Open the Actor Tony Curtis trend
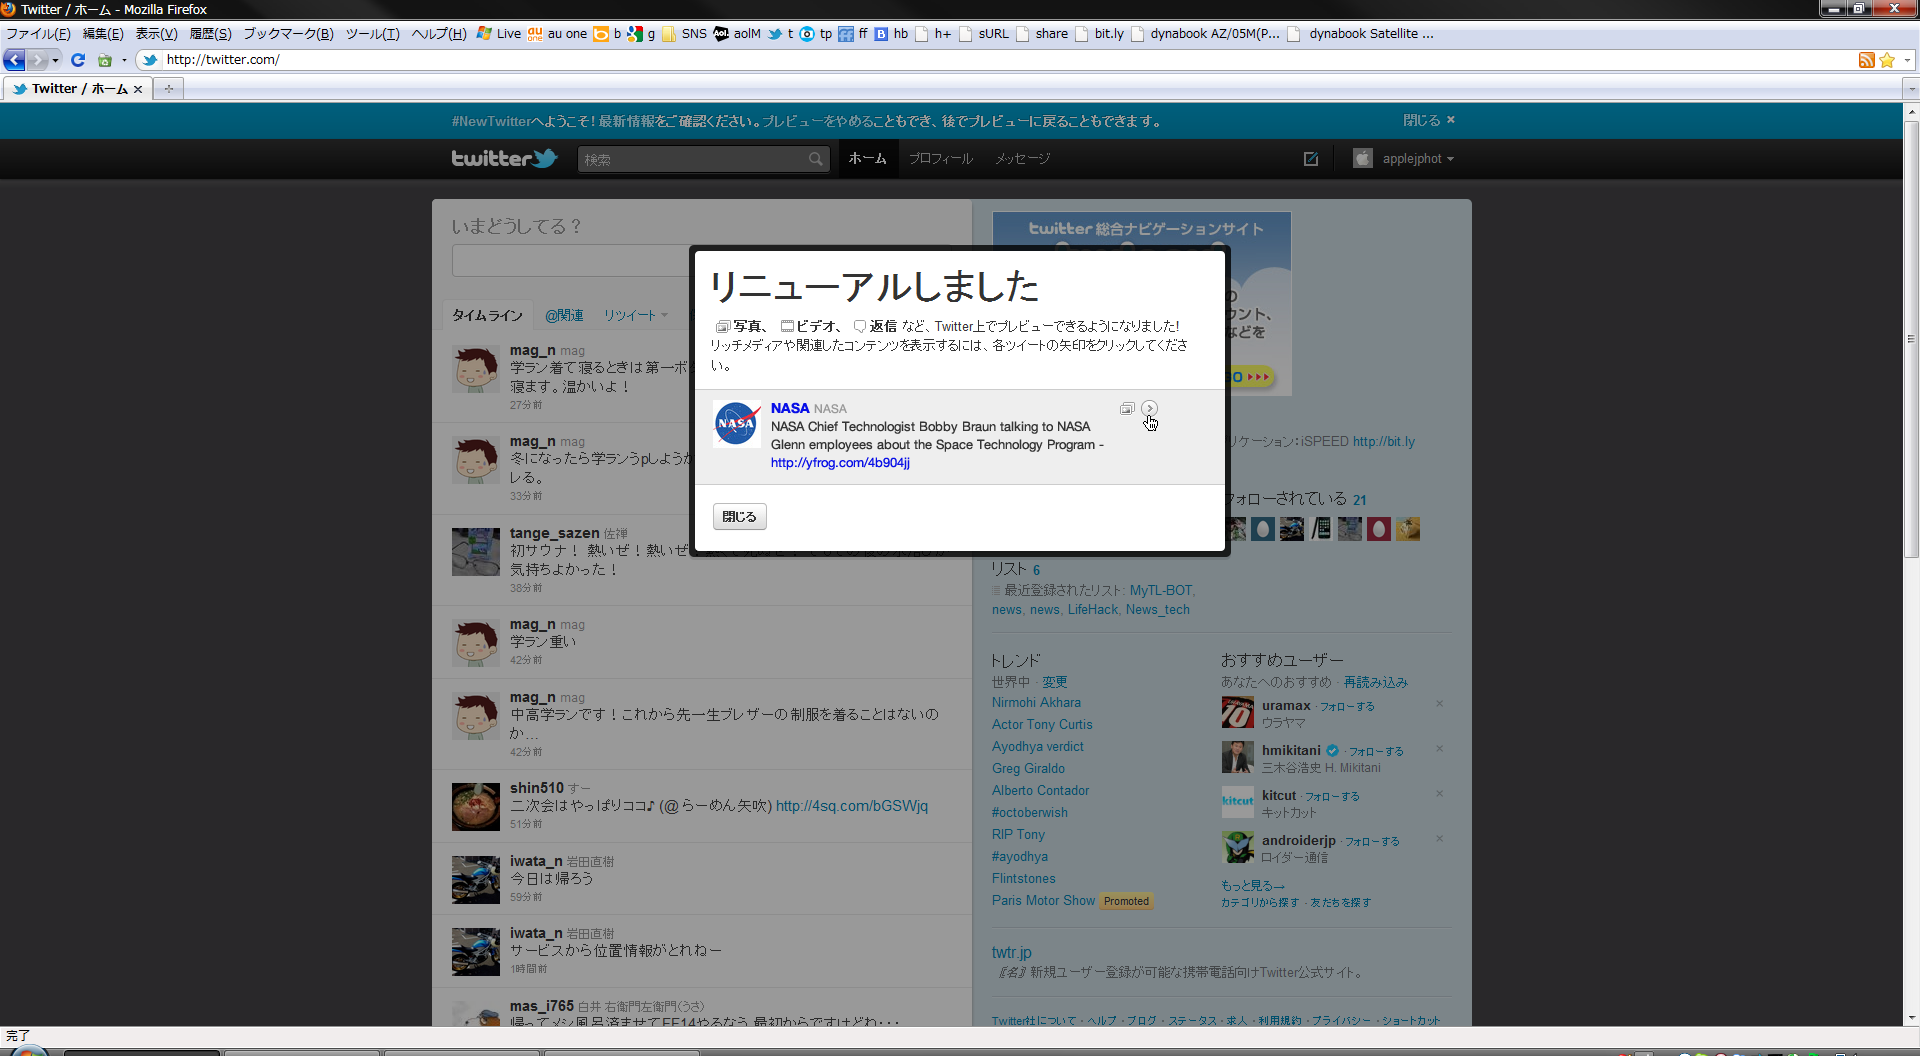1920x1056 pixels. click(x=1042, y=725)
